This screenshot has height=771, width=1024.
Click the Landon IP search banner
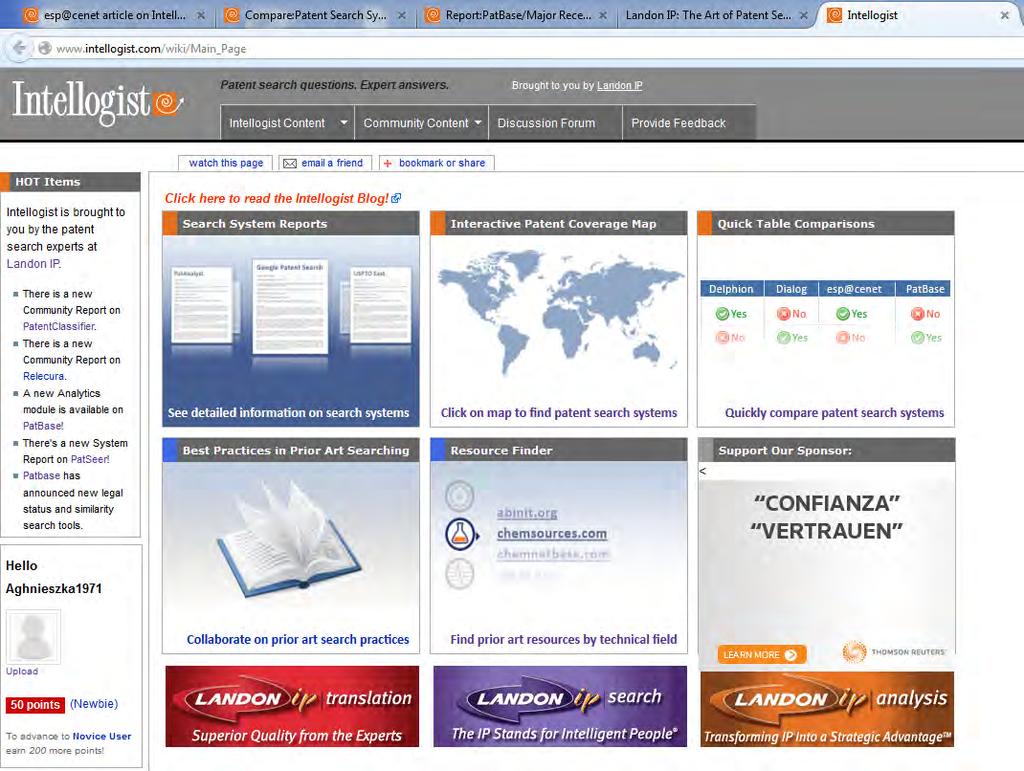tap(560, 706)
